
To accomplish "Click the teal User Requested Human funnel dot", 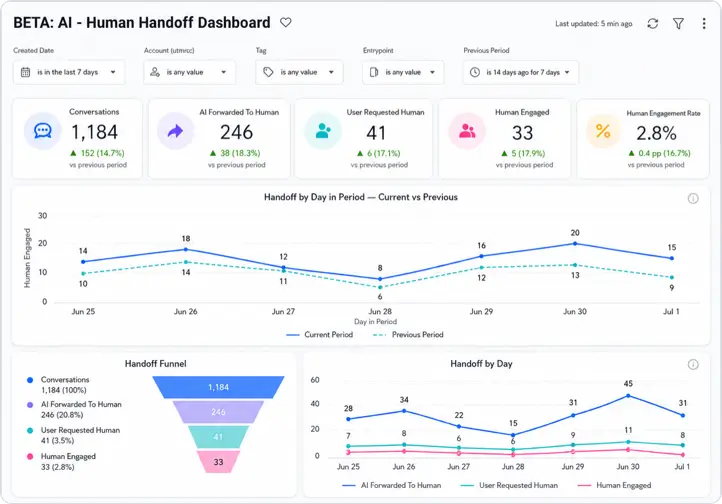I will click(30, 431).
